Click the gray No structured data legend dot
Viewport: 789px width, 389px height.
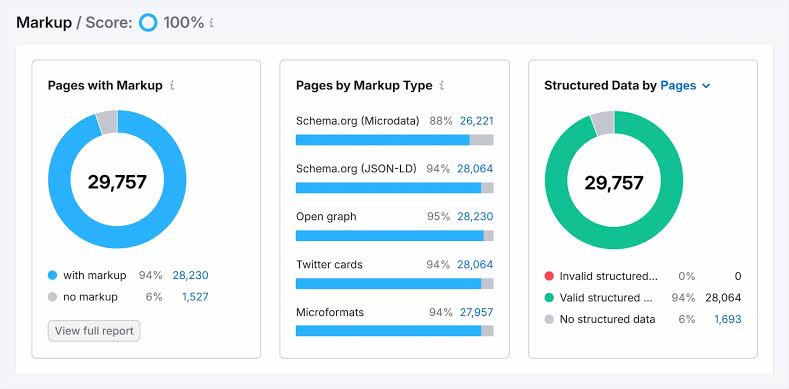click(549, 319)
